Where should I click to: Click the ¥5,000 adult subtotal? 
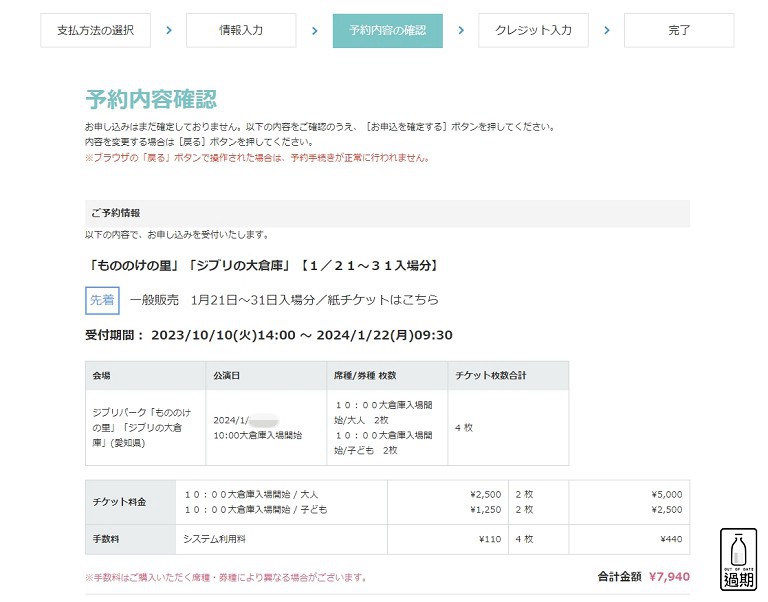[x=667, y=495]
